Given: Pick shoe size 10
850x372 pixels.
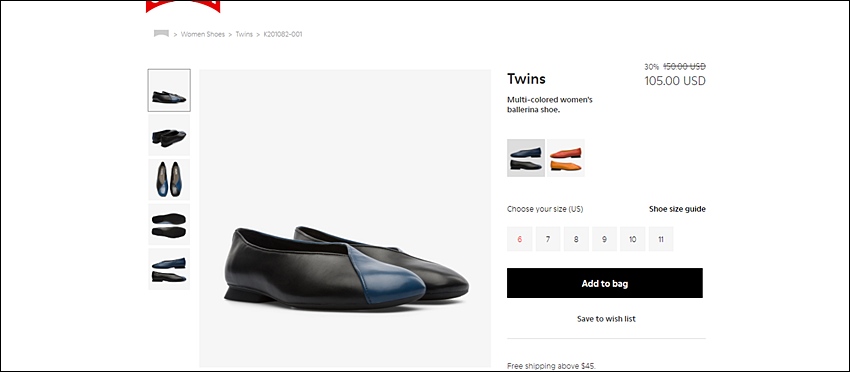Looking at the screenshot, I should (x=633, y=239).
